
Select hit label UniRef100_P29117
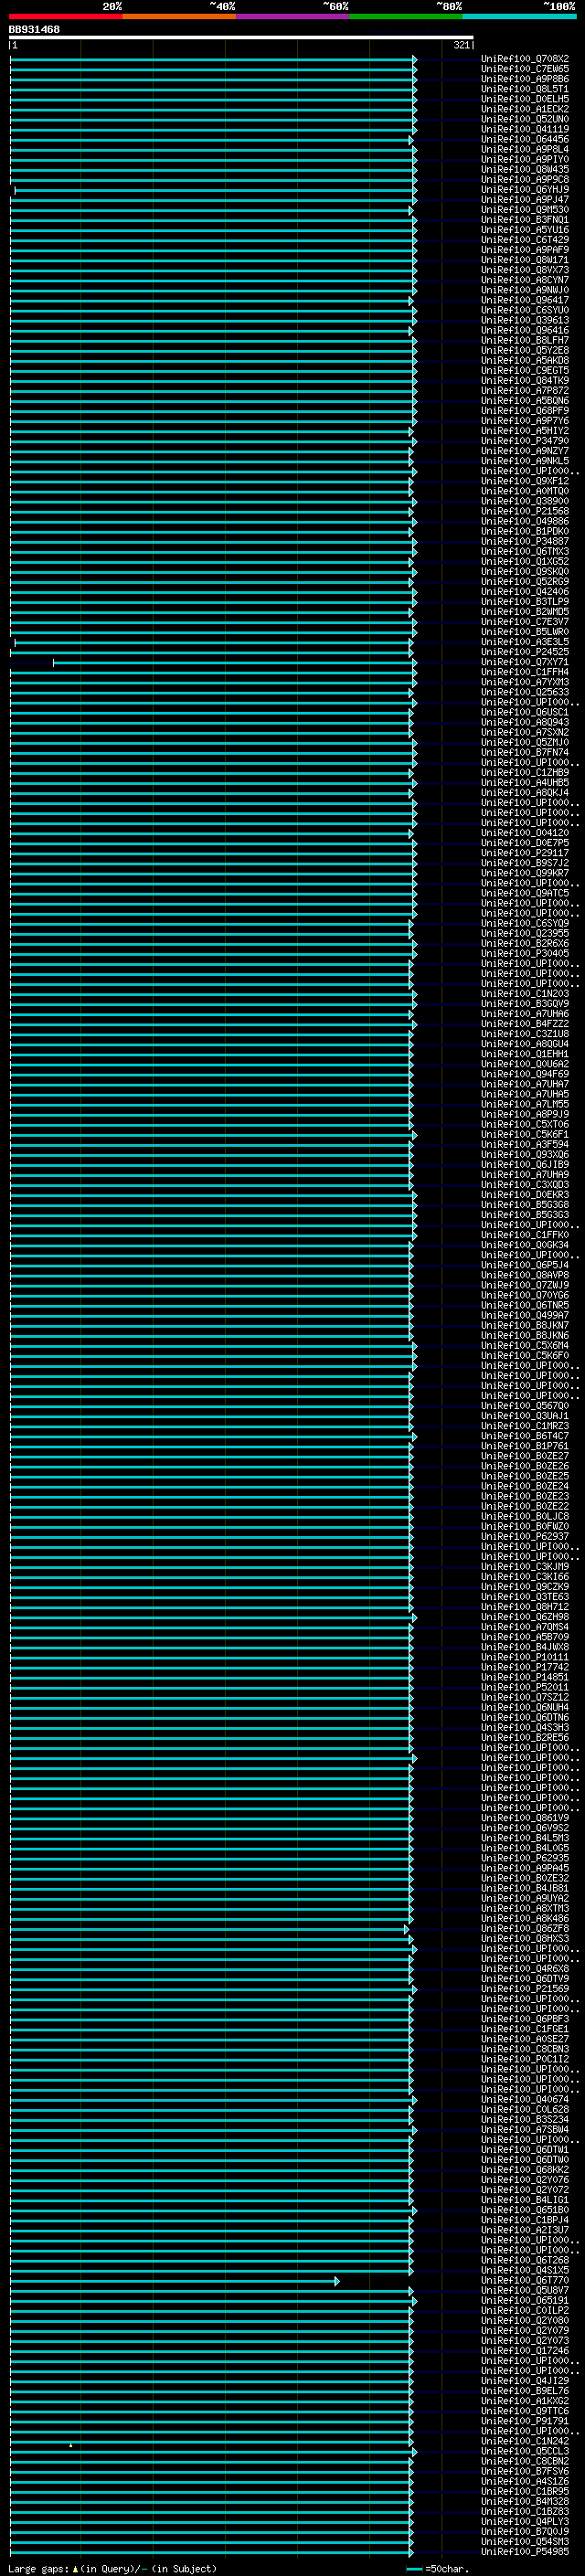(x=525, y=853)
